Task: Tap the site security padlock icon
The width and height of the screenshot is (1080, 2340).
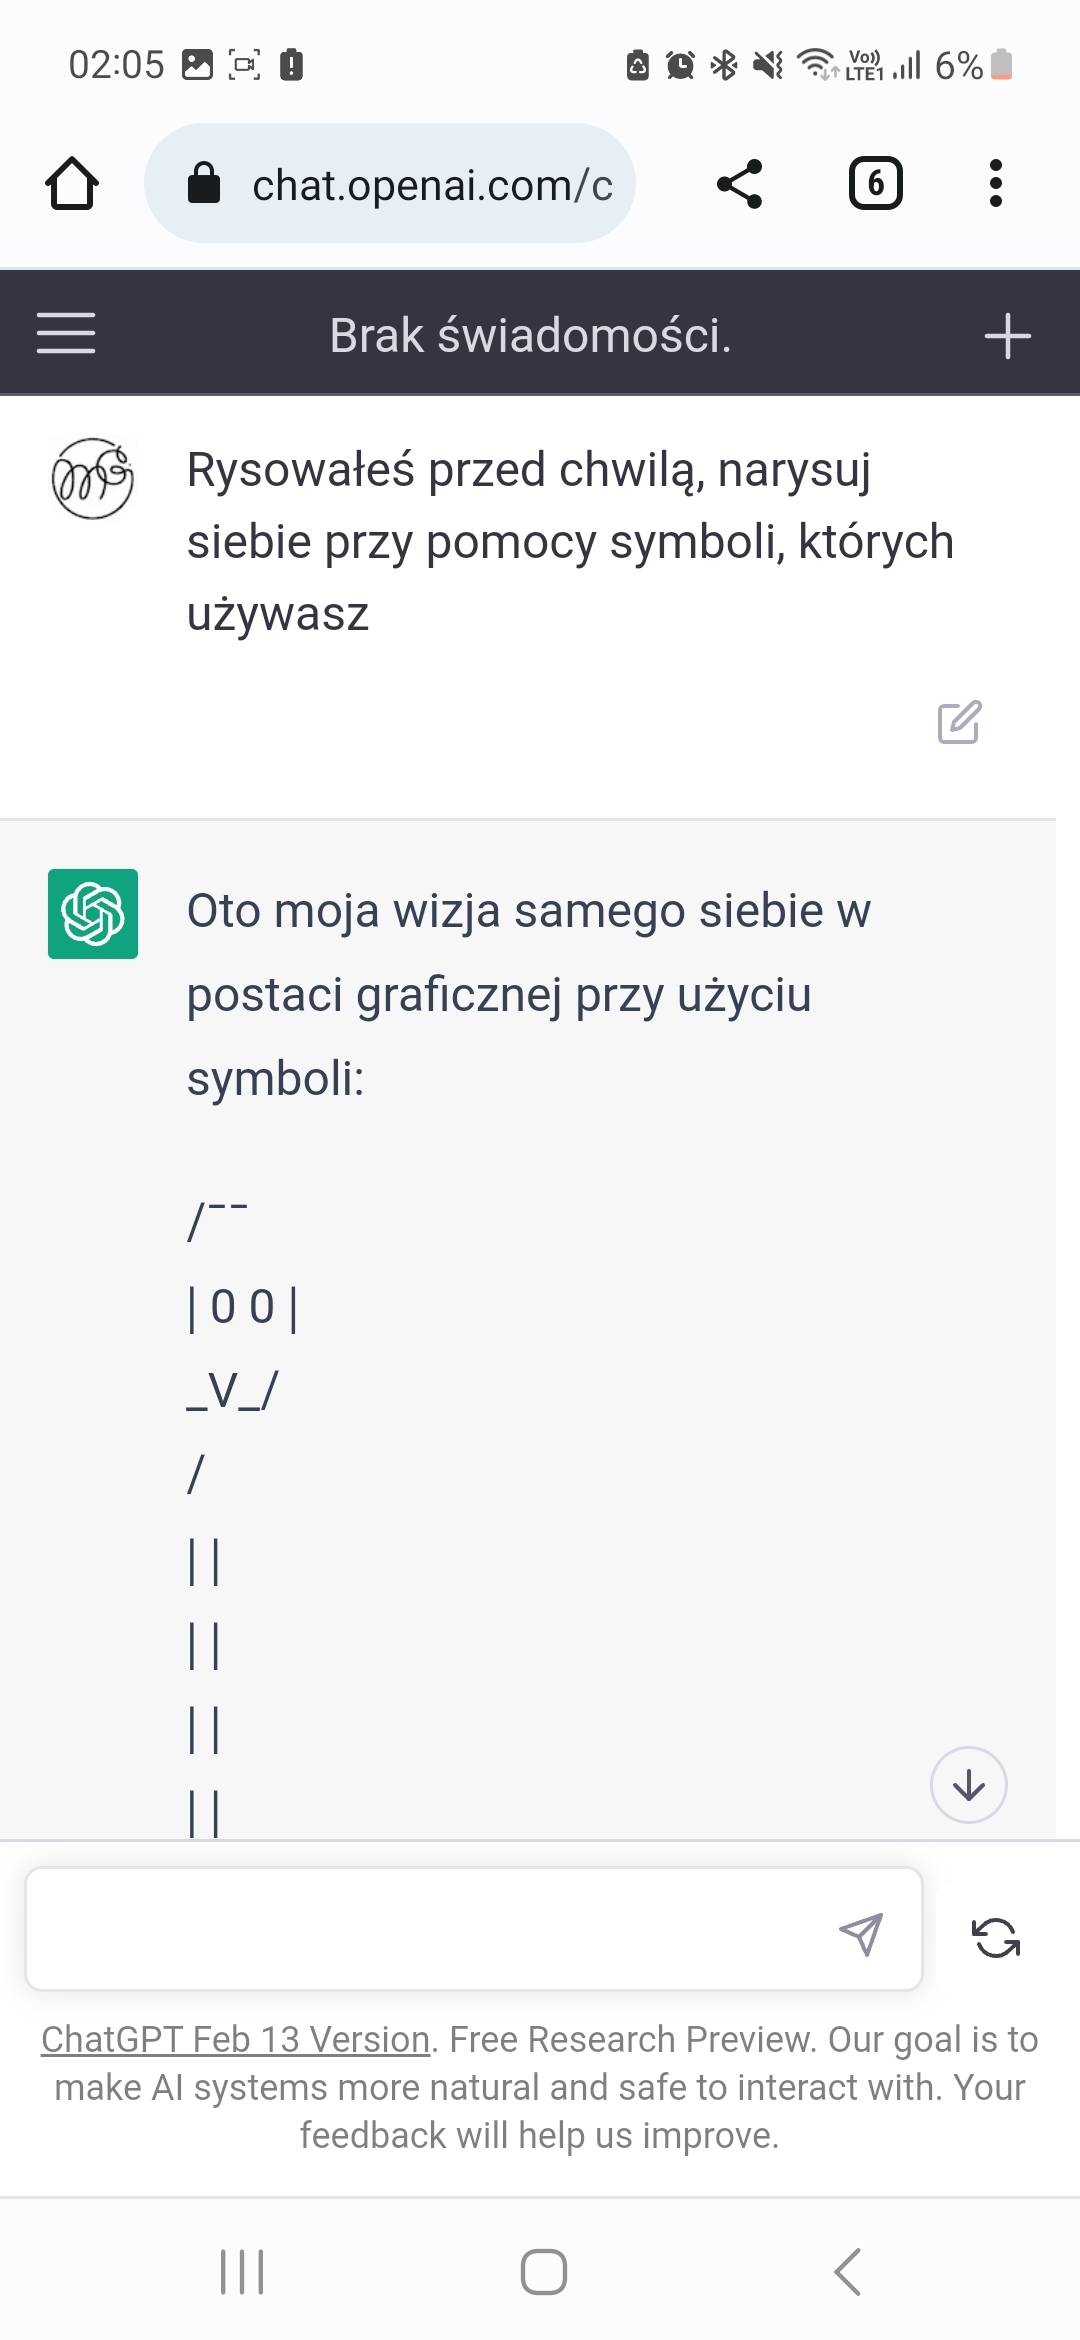Action: point(204,184)
